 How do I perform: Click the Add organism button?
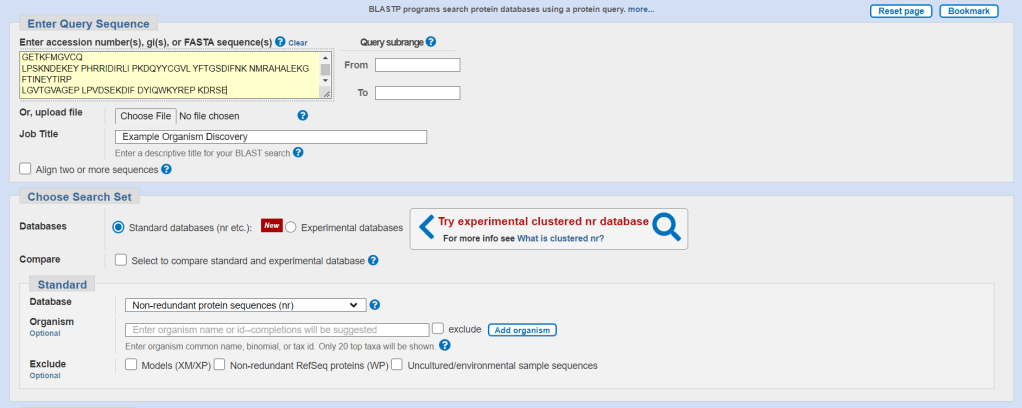(x=523, y=330)
